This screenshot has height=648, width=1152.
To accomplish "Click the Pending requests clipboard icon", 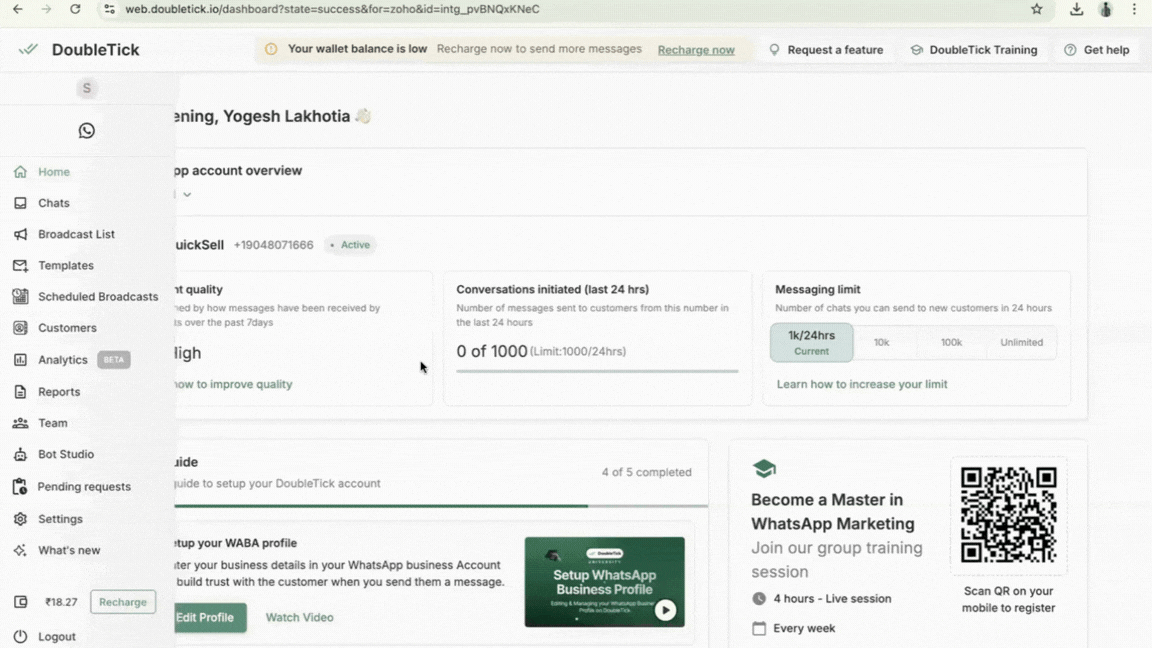I will 20,487.
